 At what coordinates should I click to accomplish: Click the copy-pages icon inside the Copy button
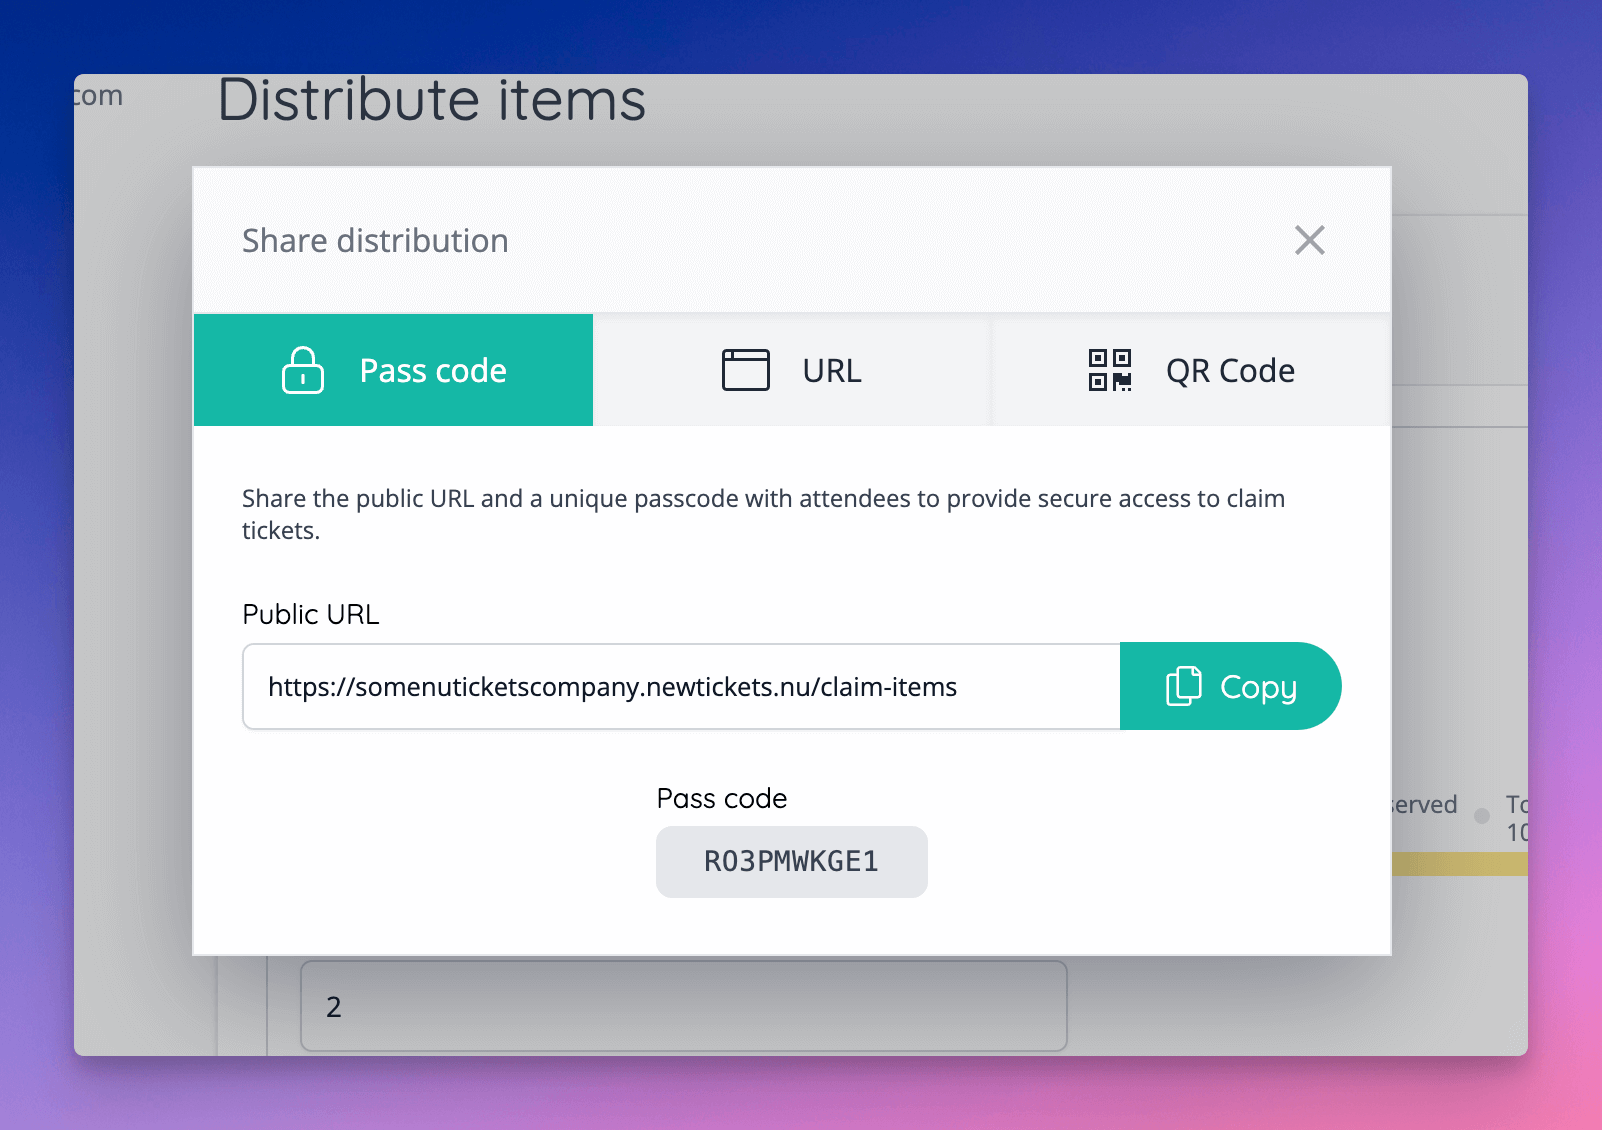point(1184,686)
